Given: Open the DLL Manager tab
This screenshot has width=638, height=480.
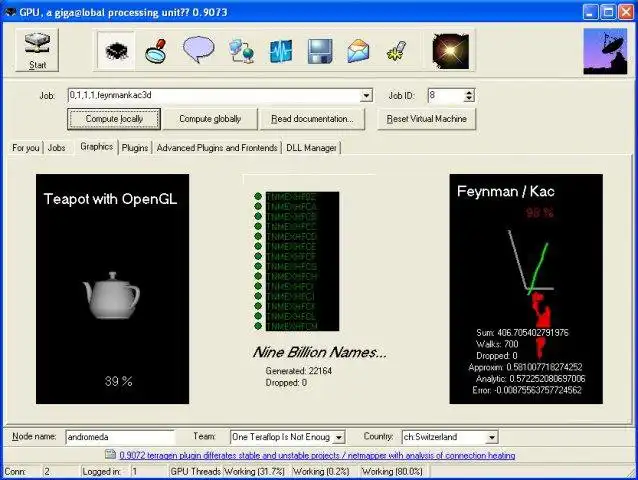Looking at the screenshot, I should tap(311, 148).
